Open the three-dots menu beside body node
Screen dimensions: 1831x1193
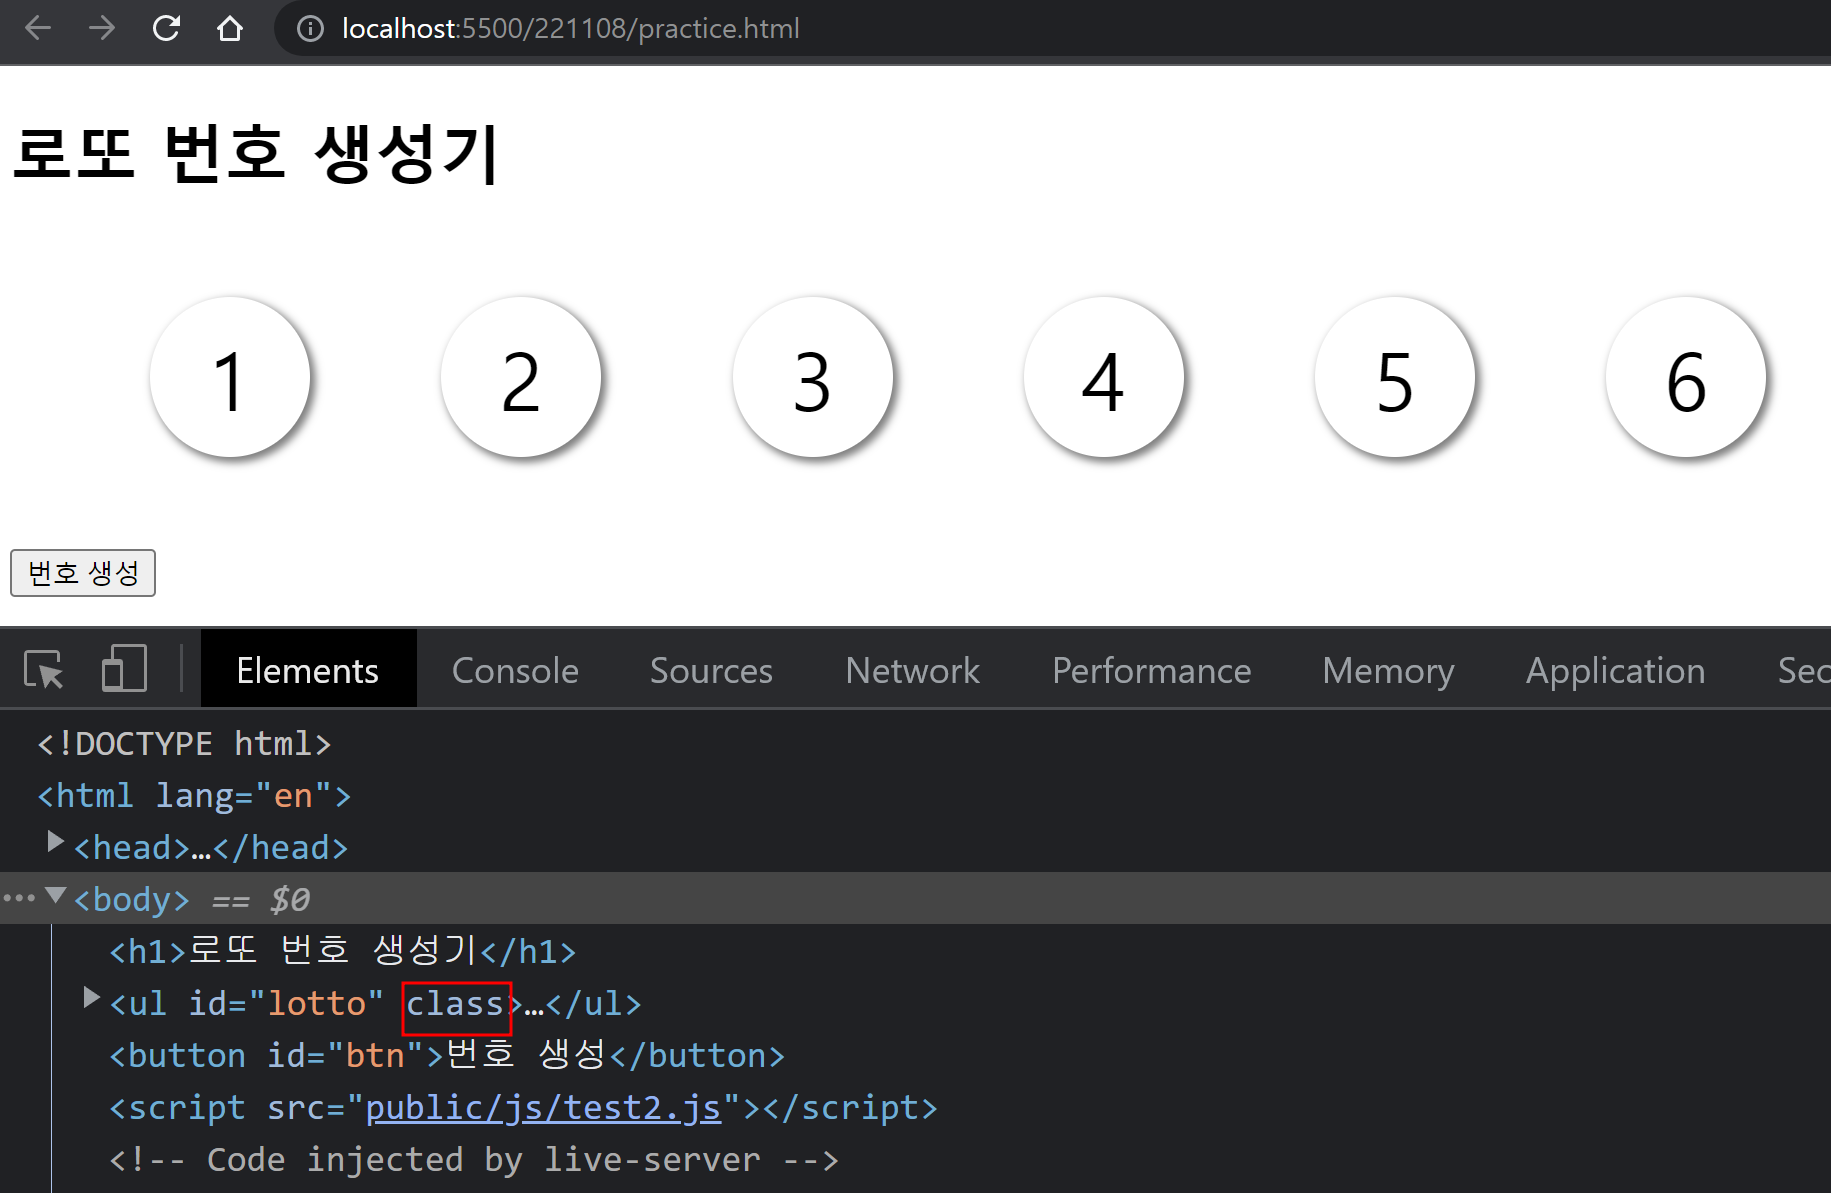click(19, 898)
